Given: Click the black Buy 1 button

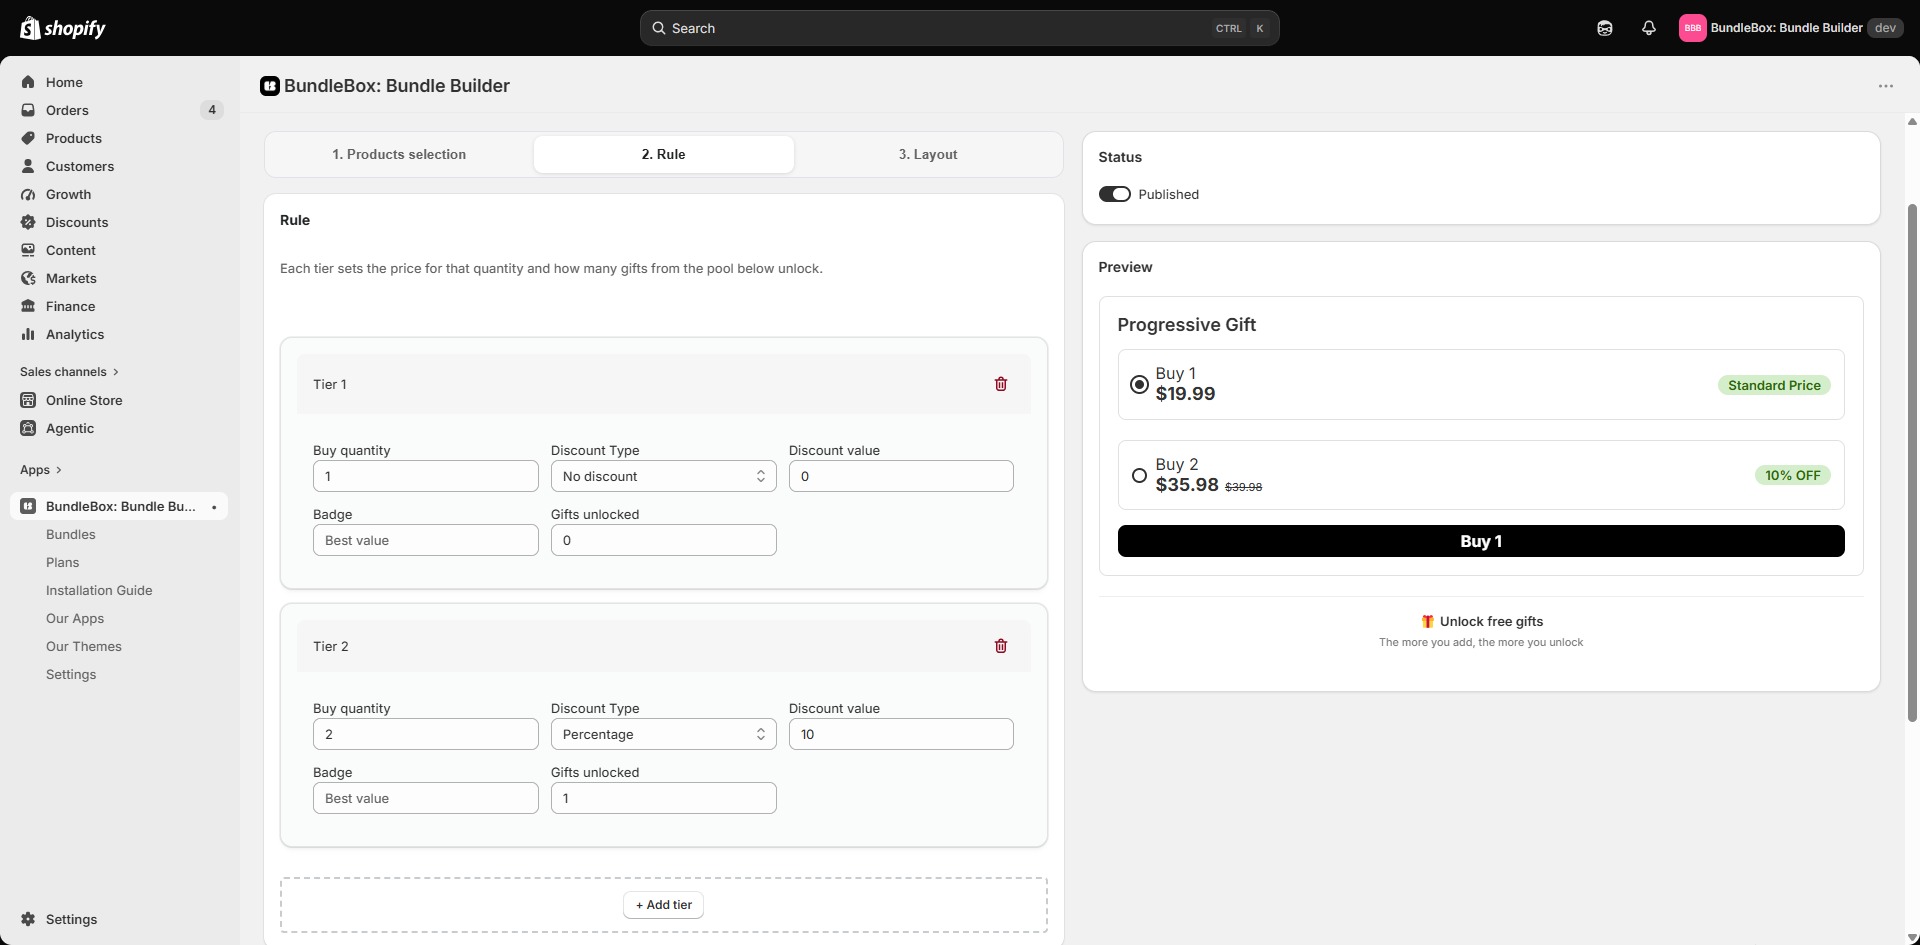Looking at the screenshot, I should coord(1480,541).
